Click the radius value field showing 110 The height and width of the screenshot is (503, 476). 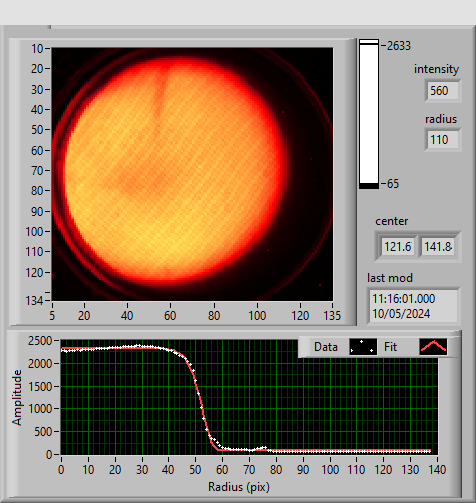[x=443, y=140]
